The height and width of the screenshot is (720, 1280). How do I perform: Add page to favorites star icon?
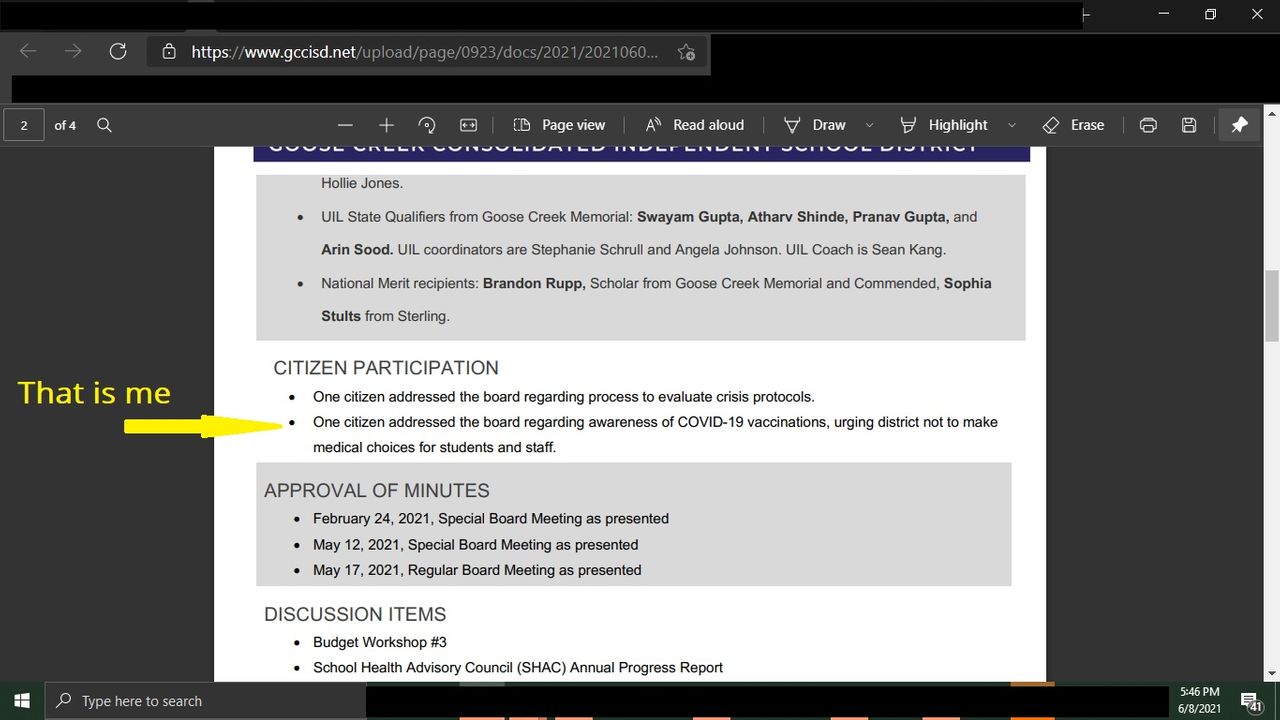[686, 52]
